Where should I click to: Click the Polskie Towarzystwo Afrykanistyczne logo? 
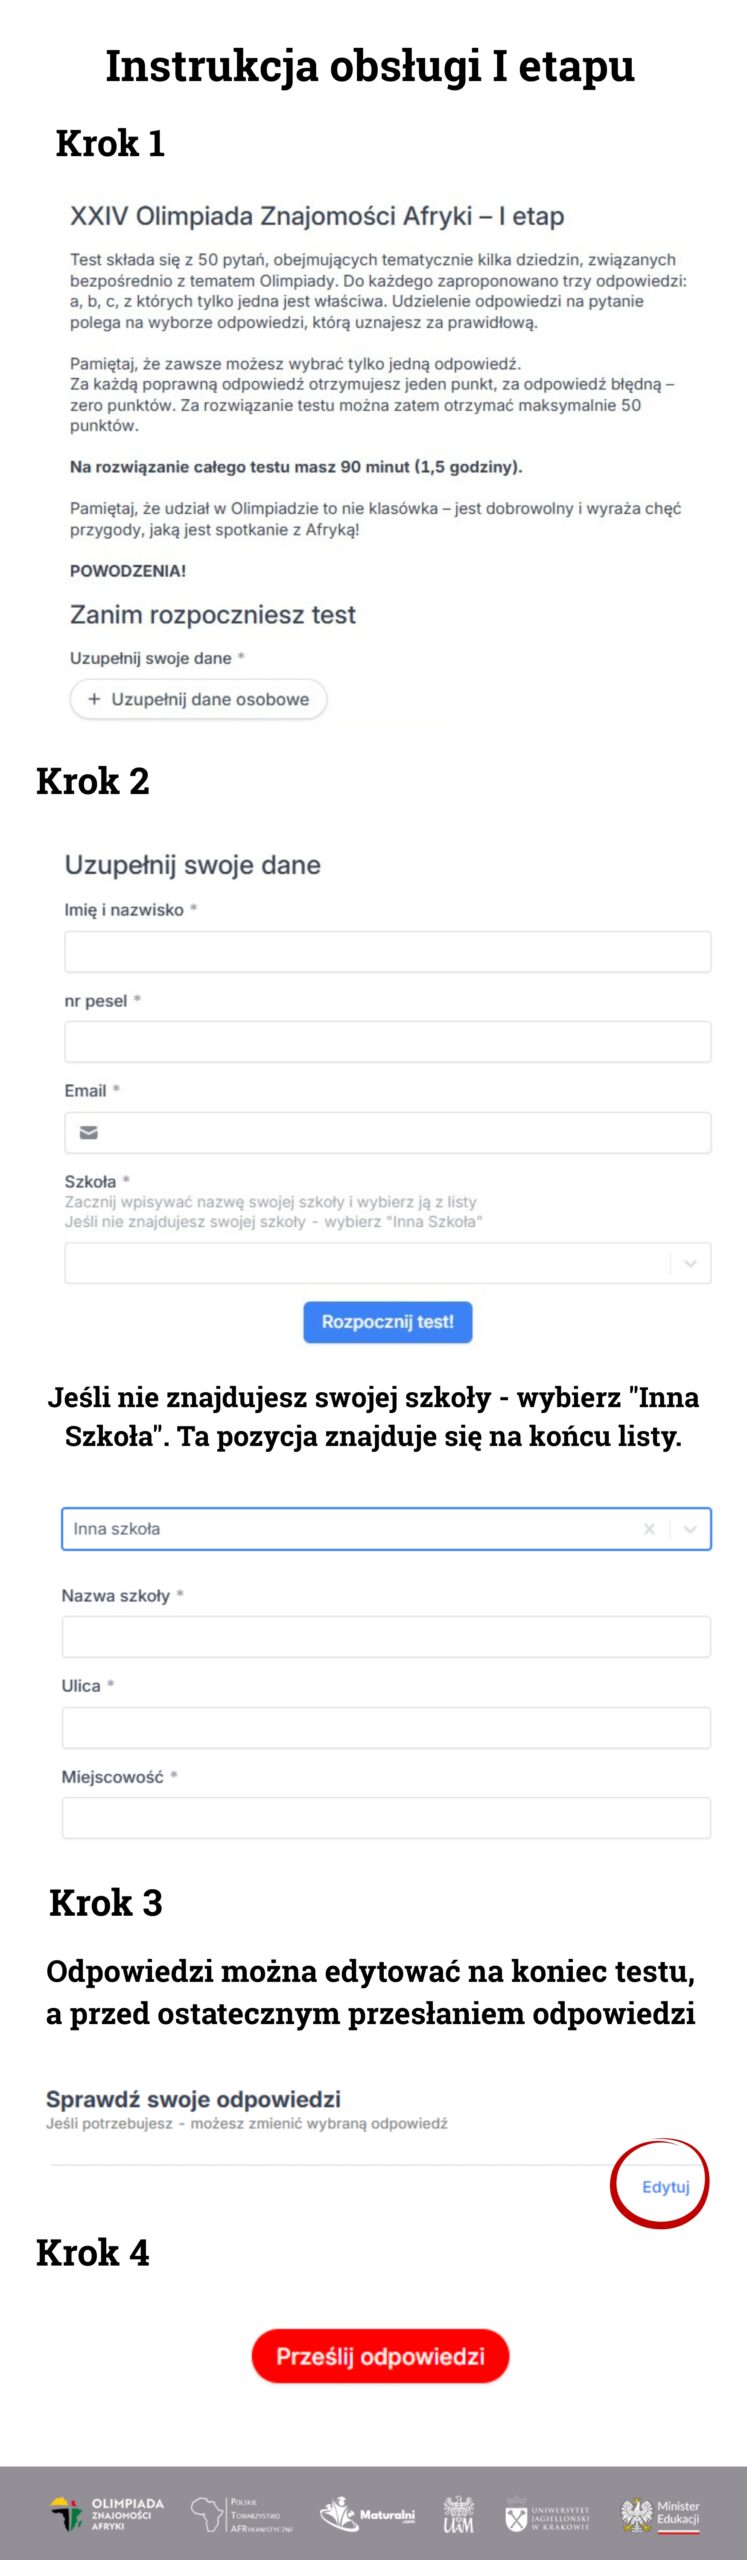pos(242,2514)
